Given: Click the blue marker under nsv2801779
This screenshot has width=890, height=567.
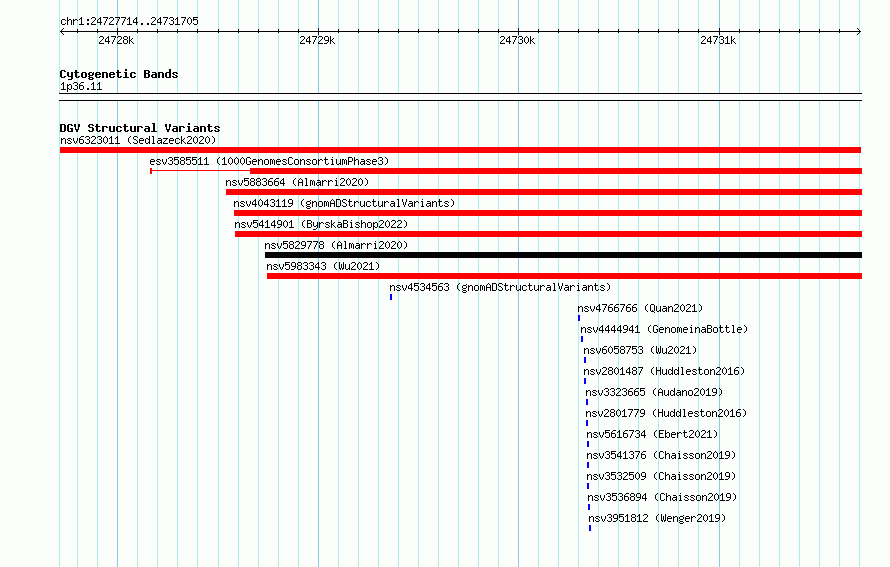Looking at the screenshot, I should tap(587, 423).
